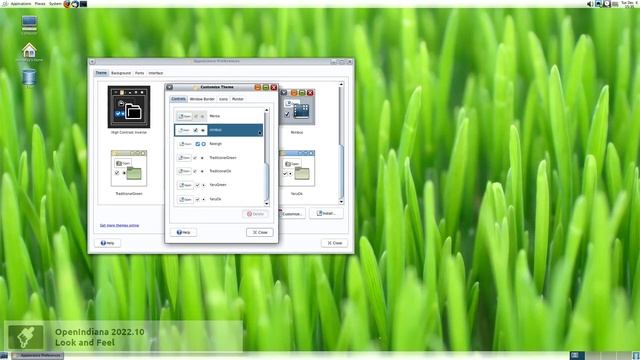Open the System menu
The height and width of the screenshot is (360, 640).
point(55,4)
